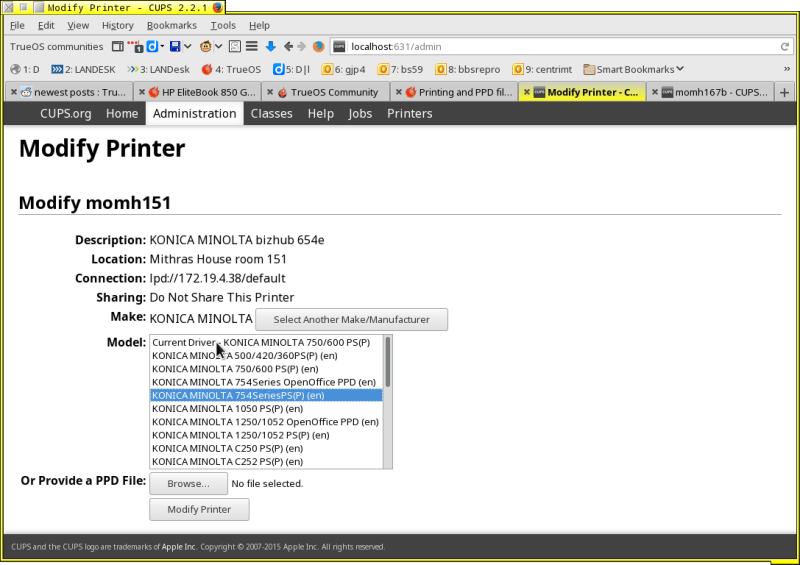Image resolution: width=800 pixels, height=565 pixels.
Task: Click 'Select Another Make/Manufacturer' button
Action: (352, 320)
